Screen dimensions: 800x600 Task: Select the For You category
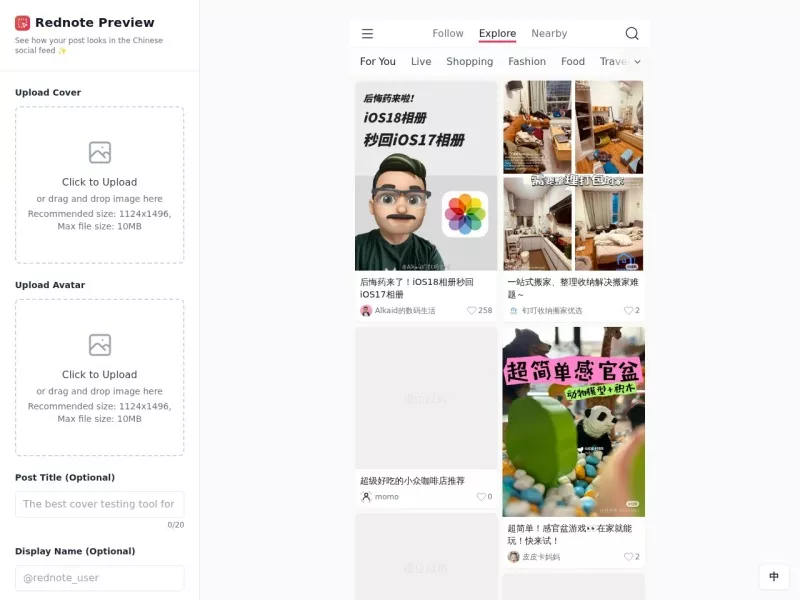coord(378,62)
